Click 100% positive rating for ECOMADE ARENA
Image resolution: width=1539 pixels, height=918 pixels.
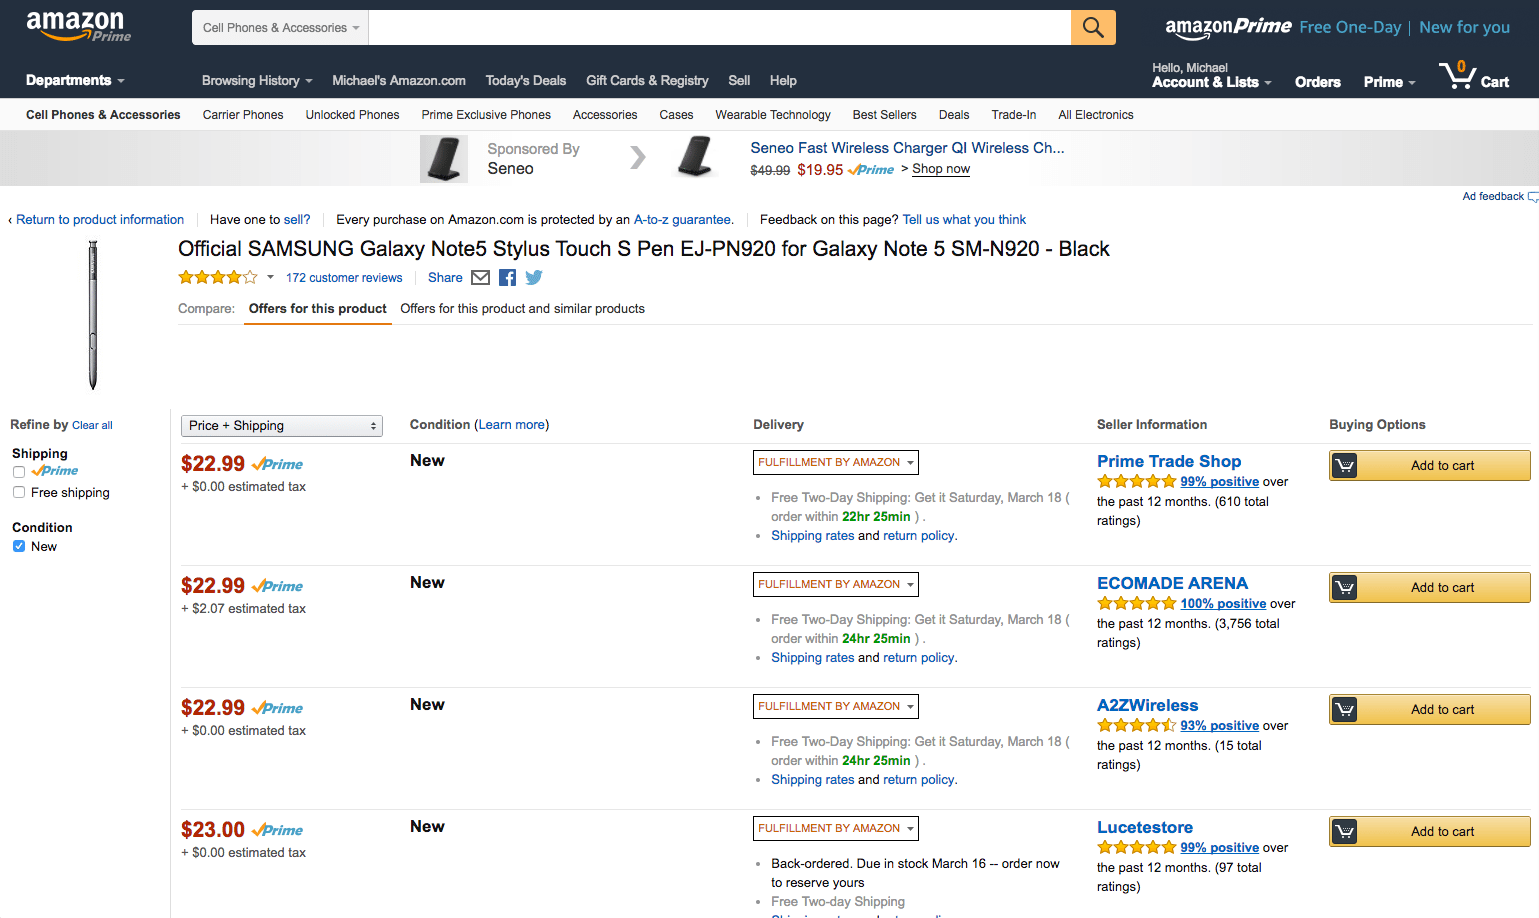1223,603
